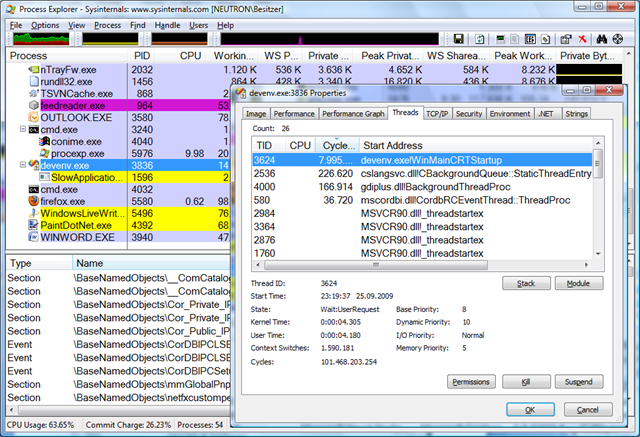640x437 pixels.
Task: Click the Stack button
Action: pyautogui.click(x=526, y=283)
